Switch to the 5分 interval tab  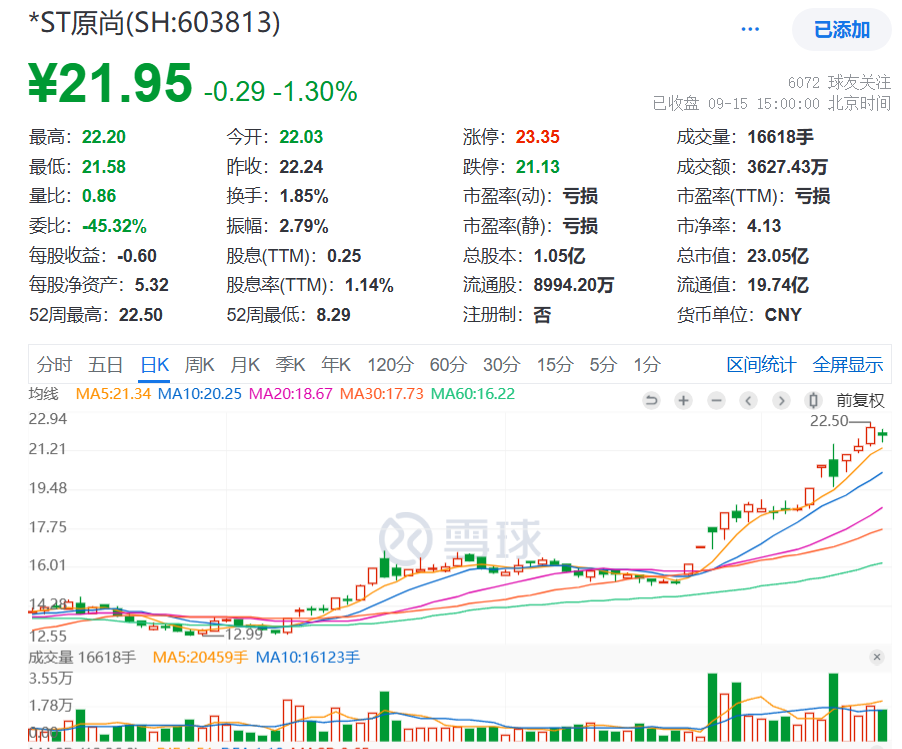point(603,365)
